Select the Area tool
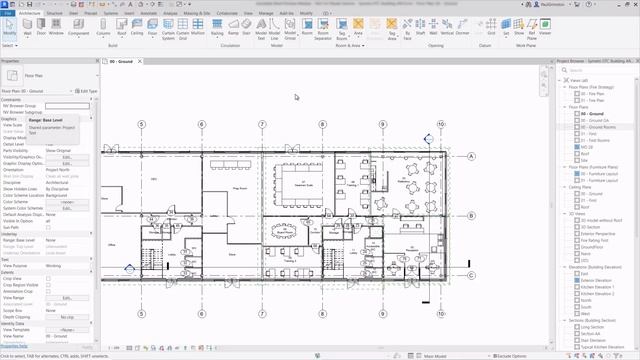Viewport: 640px width, 360px height. 358,27
